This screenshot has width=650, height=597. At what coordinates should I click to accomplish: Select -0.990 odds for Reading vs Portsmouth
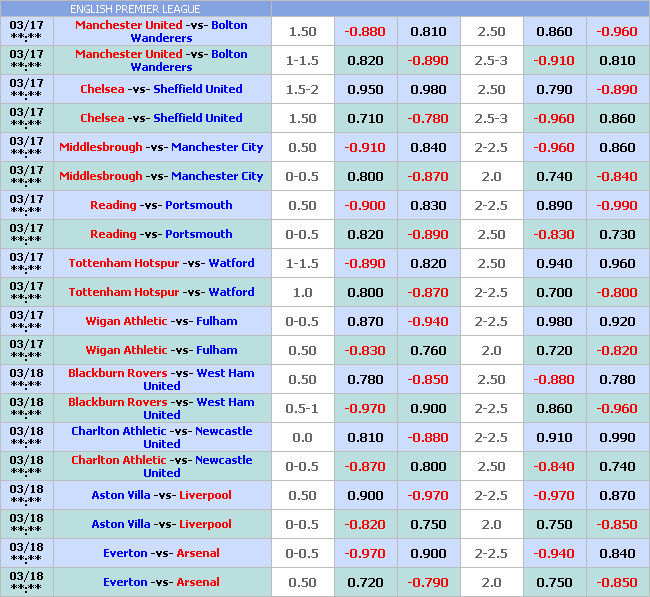tap(616, 205)
